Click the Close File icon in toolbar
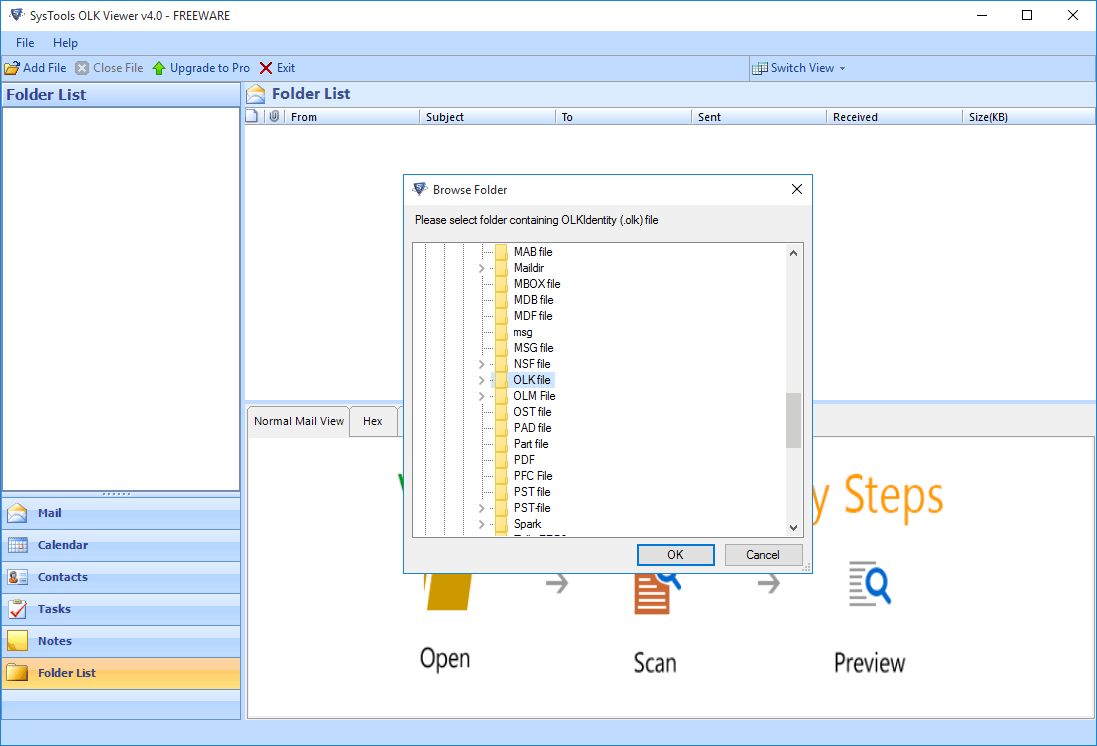Viewport: 1097px width, 746px height. (x=82, y=68)
